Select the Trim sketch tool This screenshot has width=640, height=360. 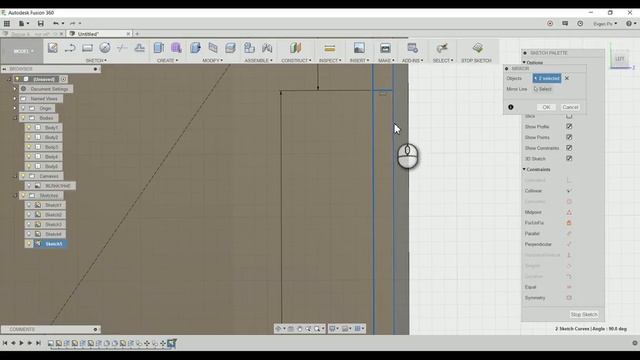(122, 48)
